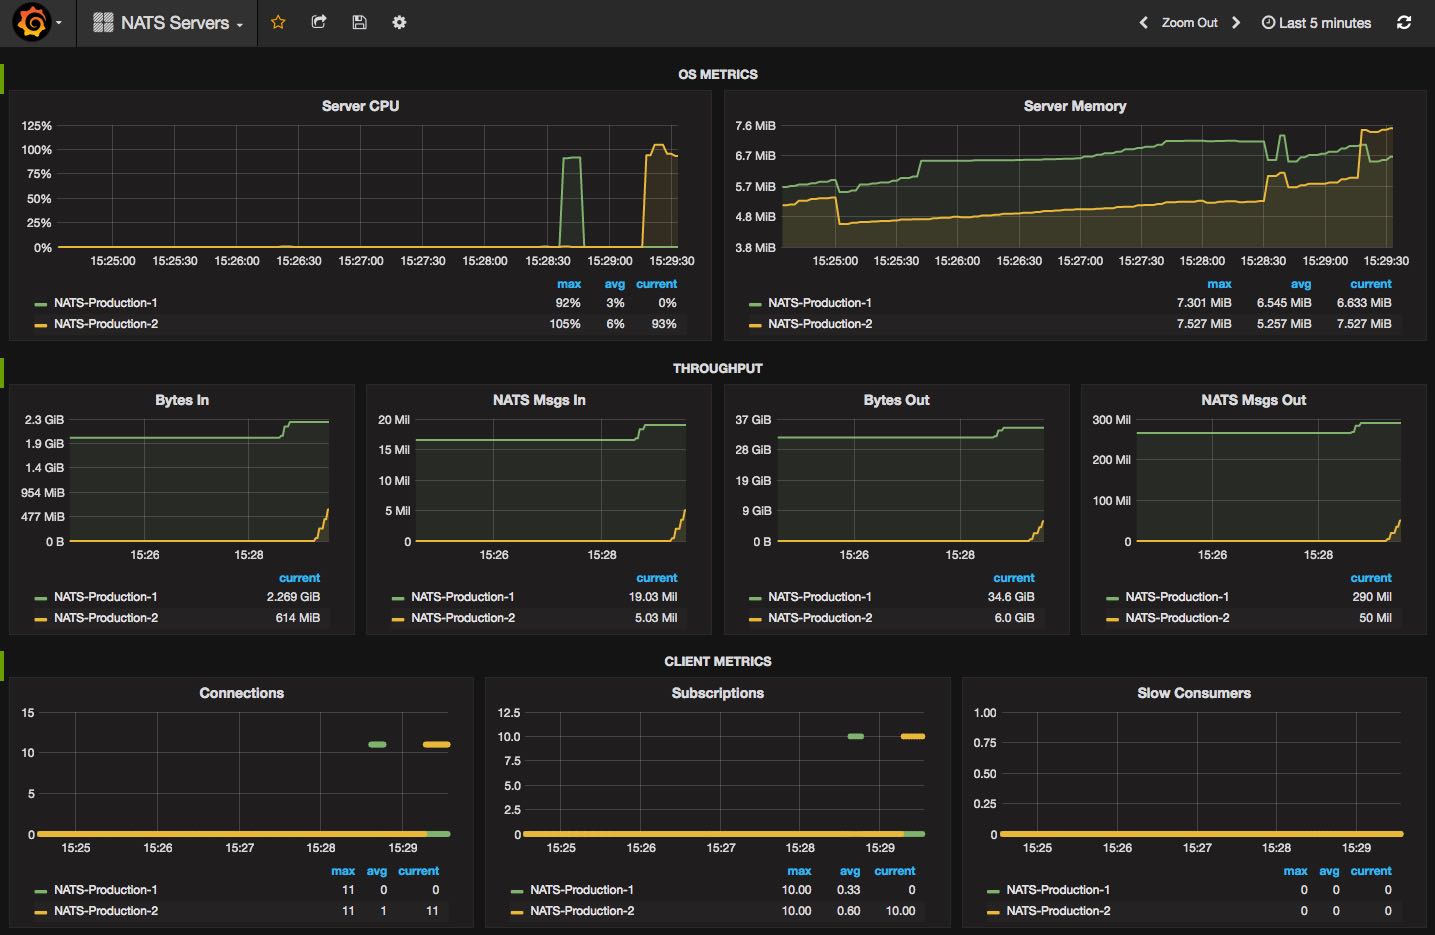This screenshot has width=1435, height=935.
Task: Open the Grafana logo menu
Action: click(x=36, y=22)
